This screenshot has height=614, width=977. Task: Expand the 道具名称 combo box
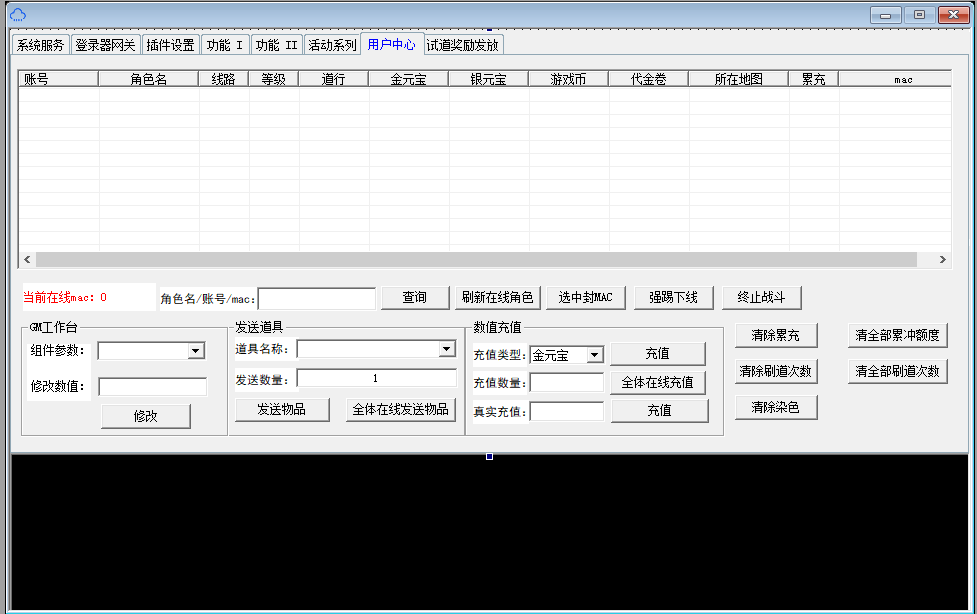click(446, 349)
